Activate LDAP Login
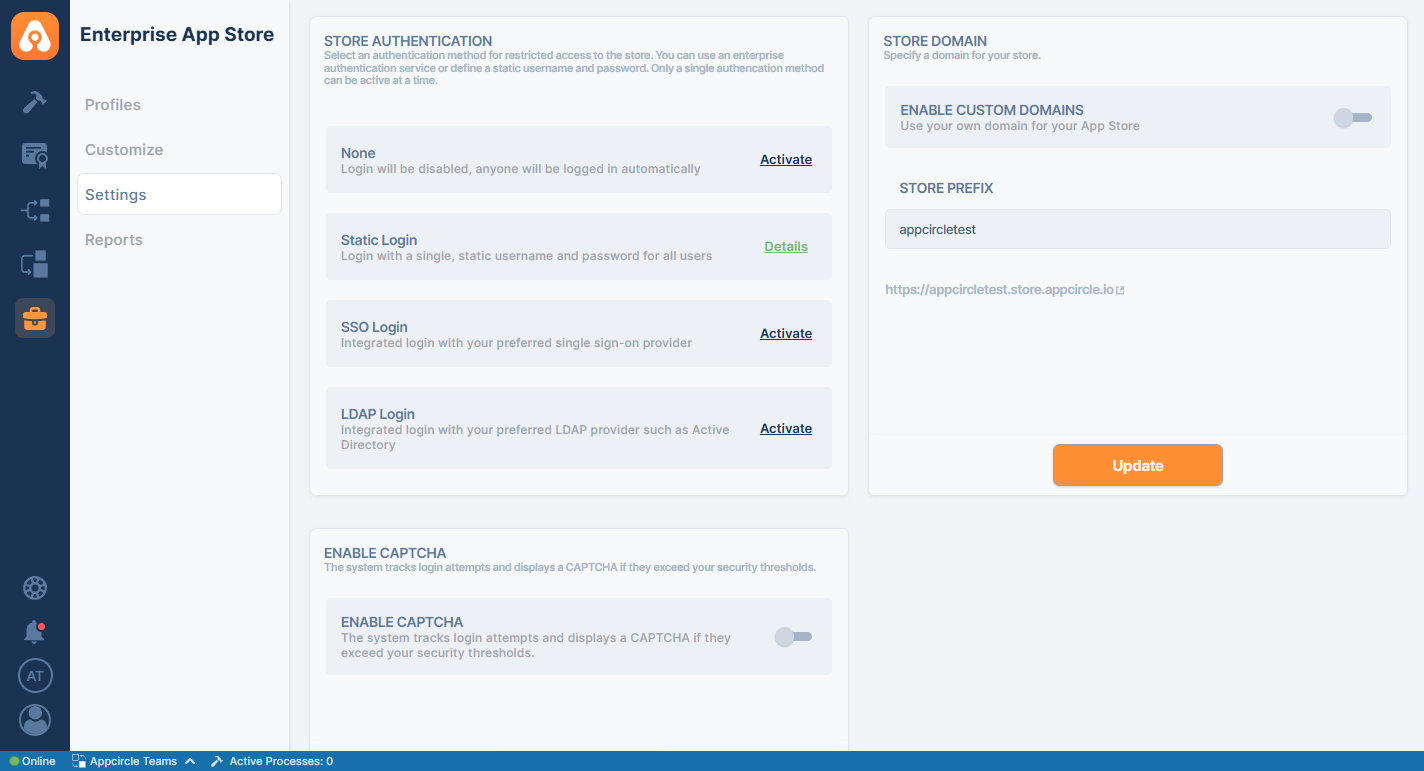This screenshot has height=771, width=1424. [x=786, y=429]
